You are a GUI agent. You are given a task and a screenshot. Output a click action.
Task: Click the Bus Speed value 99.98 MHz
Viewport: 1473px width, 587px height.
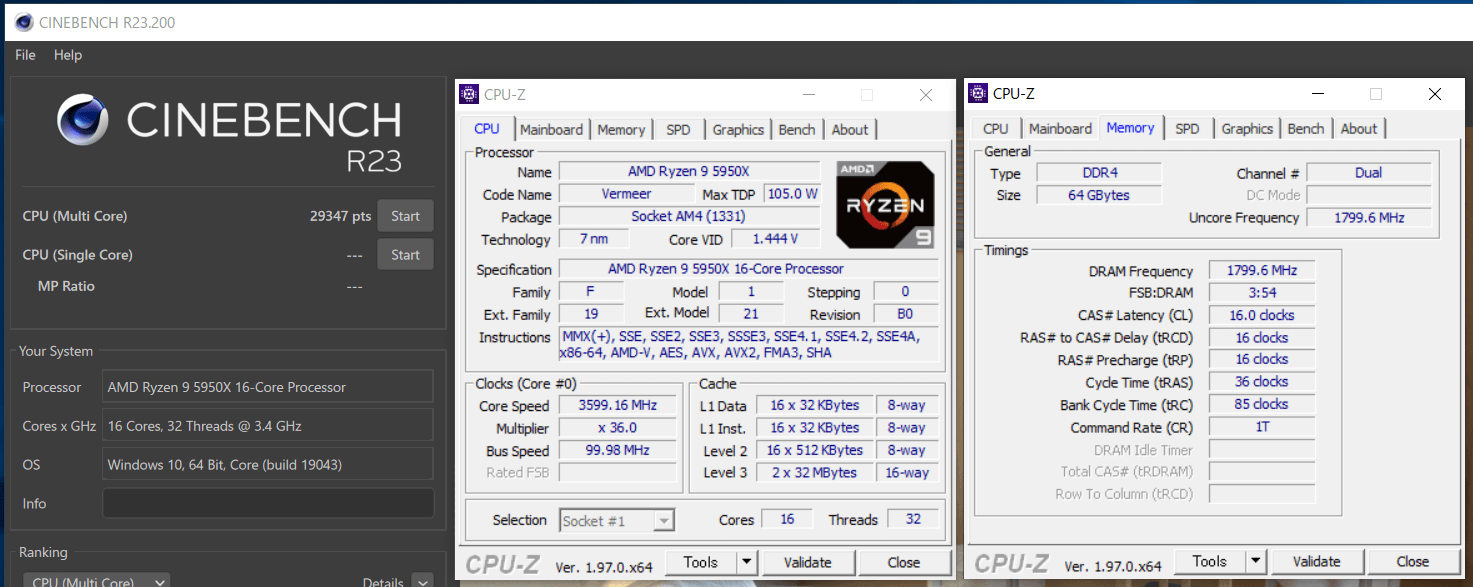tap(617, 451)
